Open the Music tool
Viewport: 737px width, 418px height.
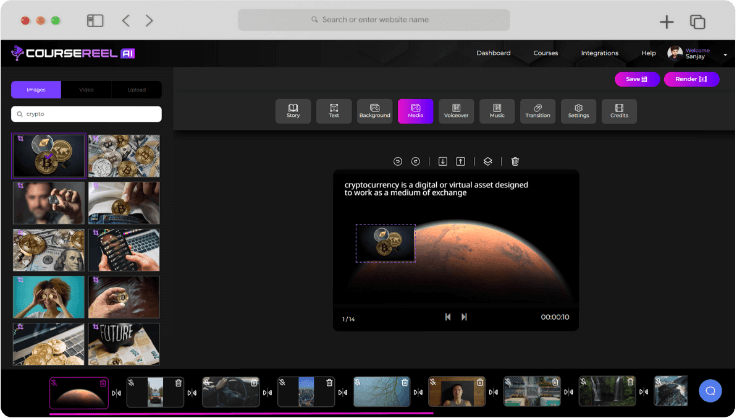click(497, 111)
